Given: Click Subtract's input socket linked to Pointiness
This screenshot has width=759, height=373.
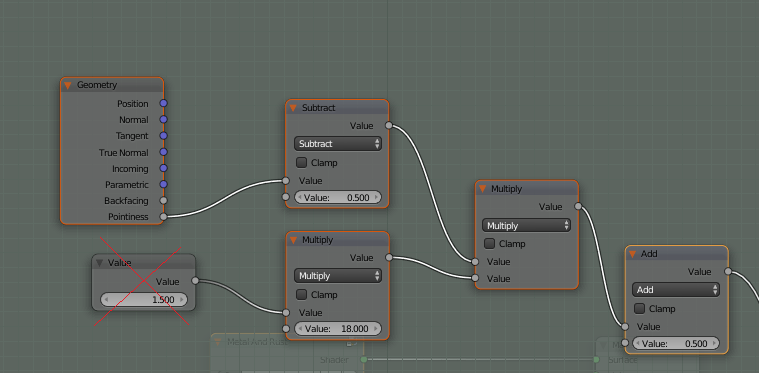Looking at the screenshot, I should tap(286, 181).
